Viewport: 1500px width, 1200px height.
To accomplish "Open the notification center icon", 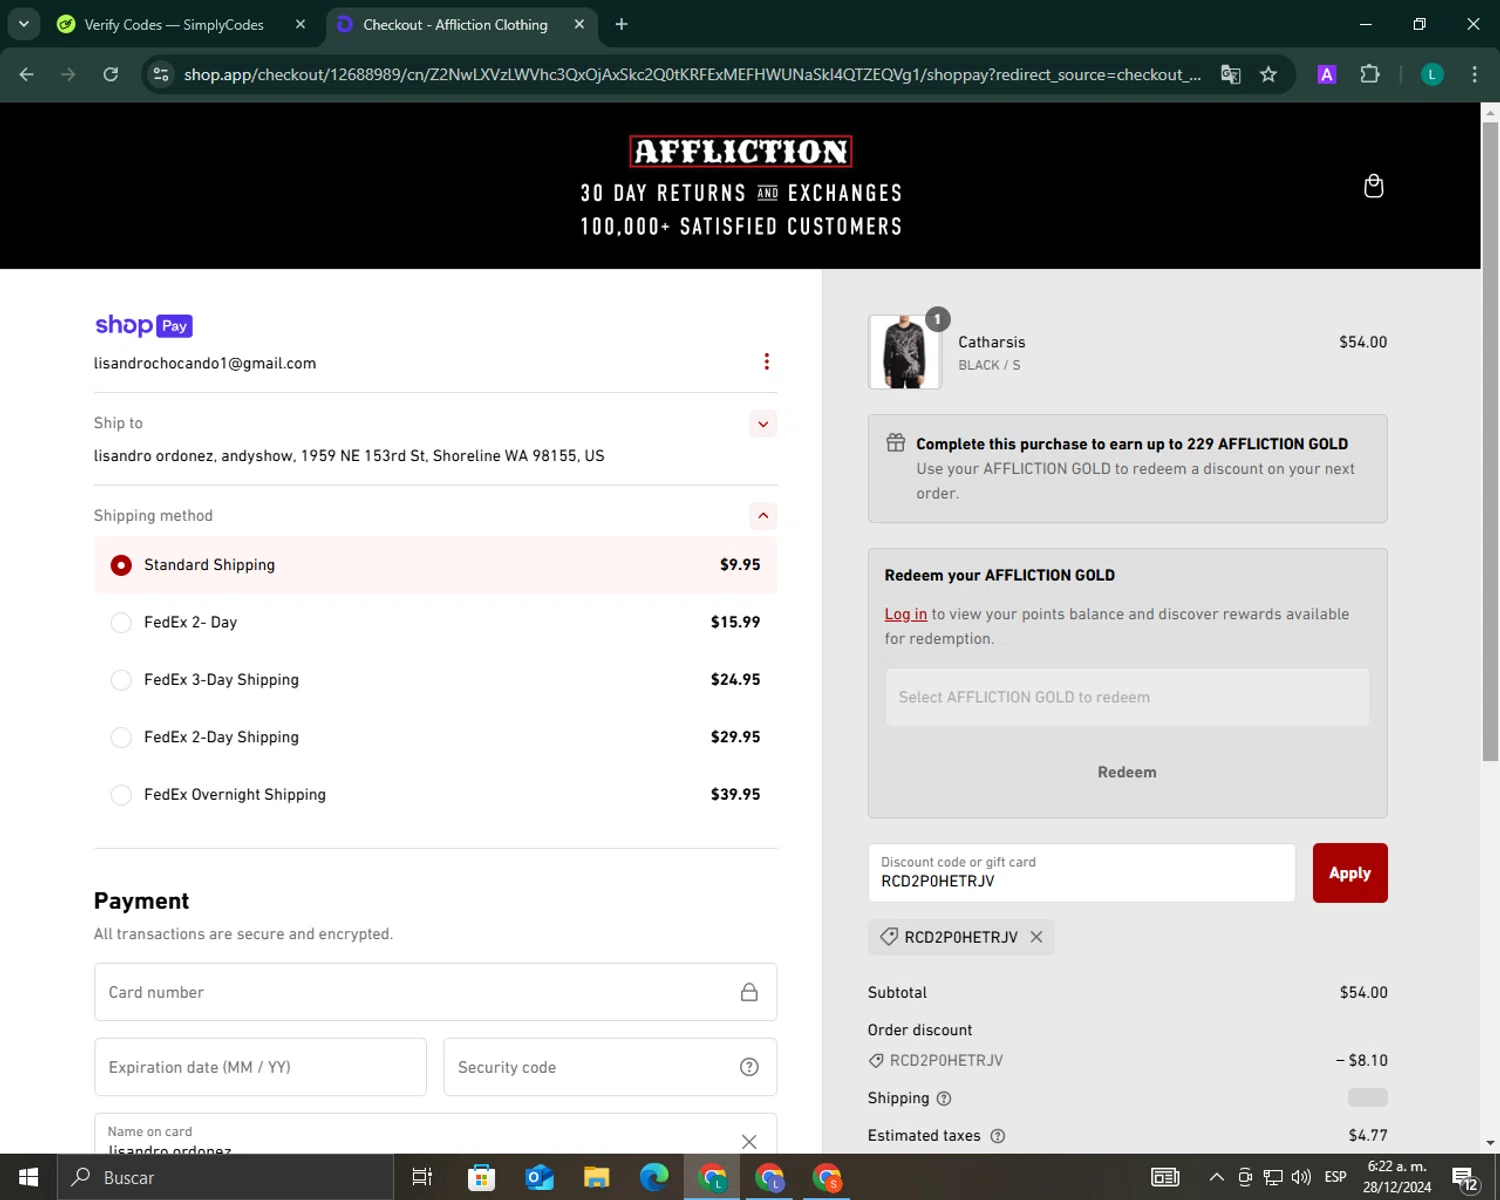I will [x=1464, y=1178].
